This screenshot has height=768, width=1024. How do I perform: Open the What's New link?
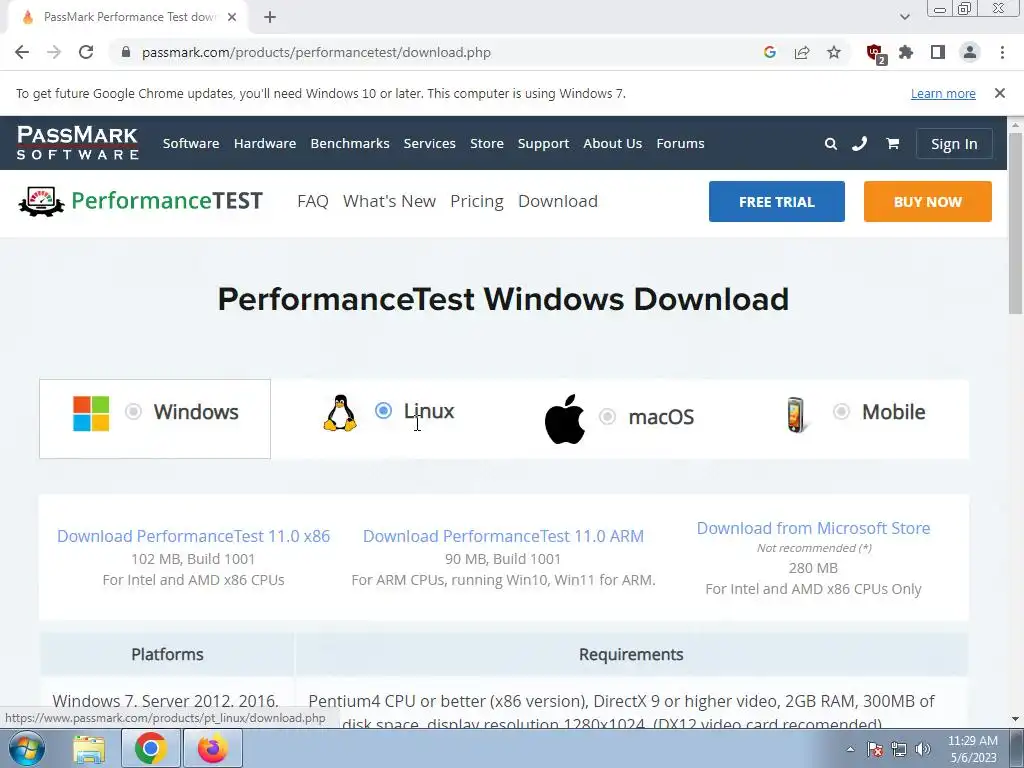point(389,201)
